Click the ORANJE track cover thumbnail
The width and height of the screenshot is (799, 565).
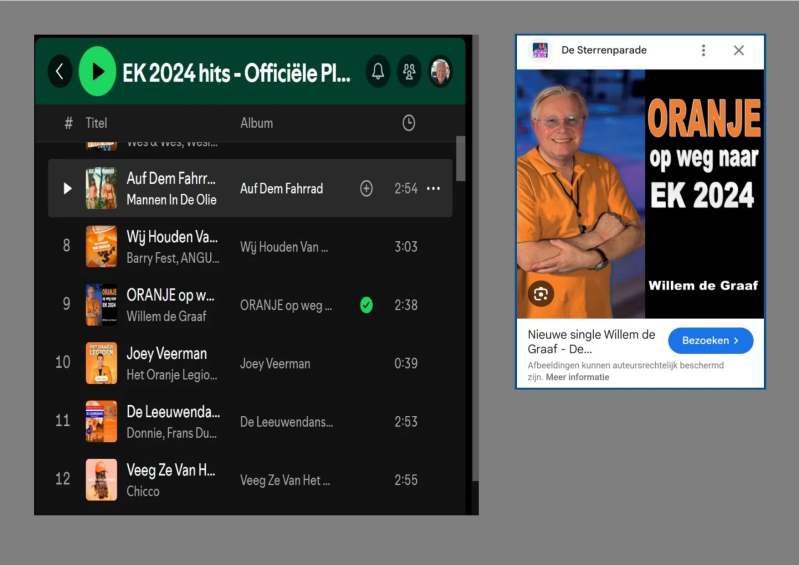[x=101, y=305]
